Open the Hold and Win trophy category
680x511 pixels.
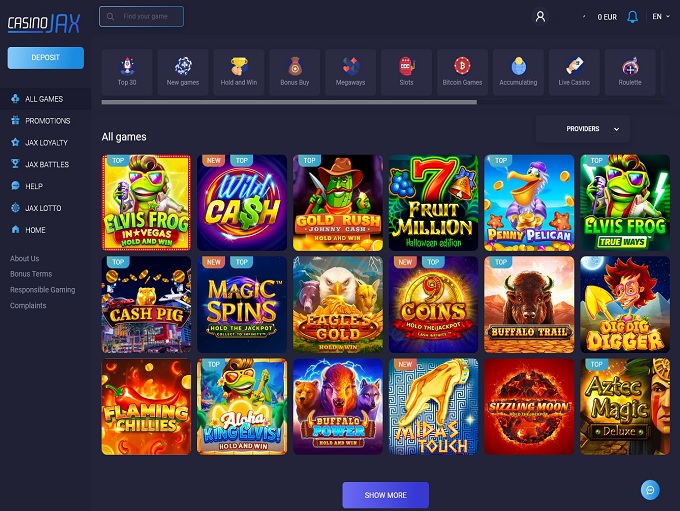[239, 72]
